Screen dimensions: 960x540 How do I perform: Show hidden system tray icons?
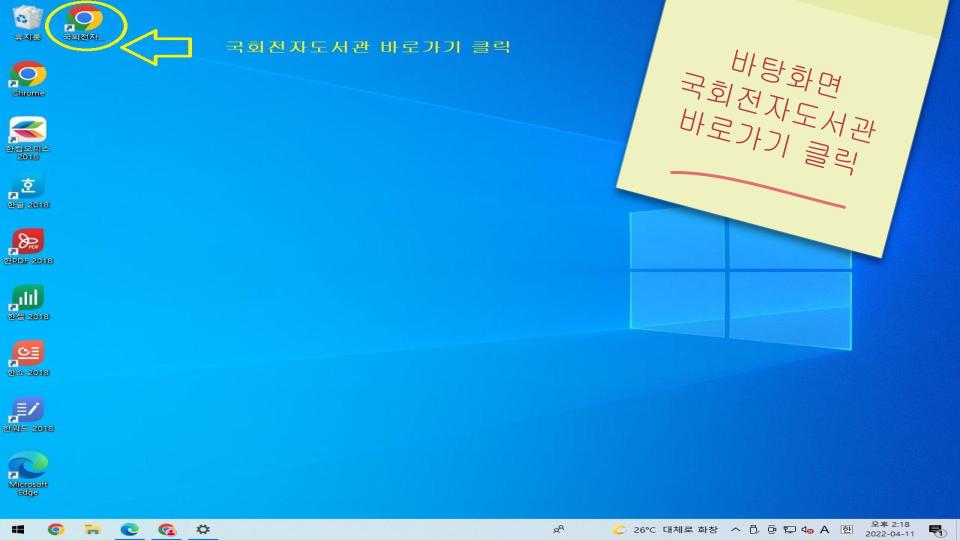click(x=736, y=529)
